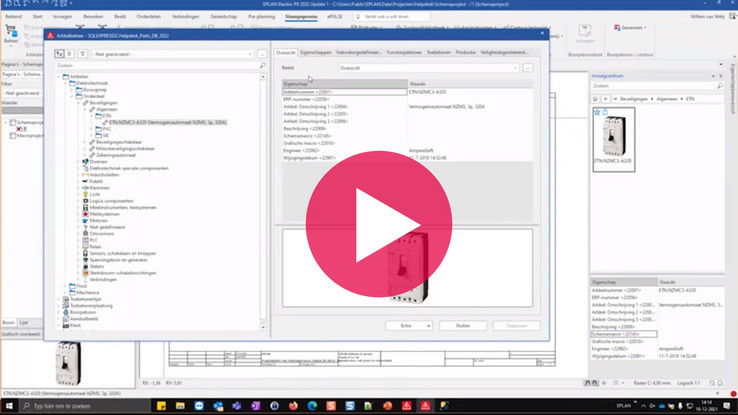Expand the Beveiligingsschakelaar group
Image resolution: width=738 pixels, height=415 pixels.
[x=86, y=142]
